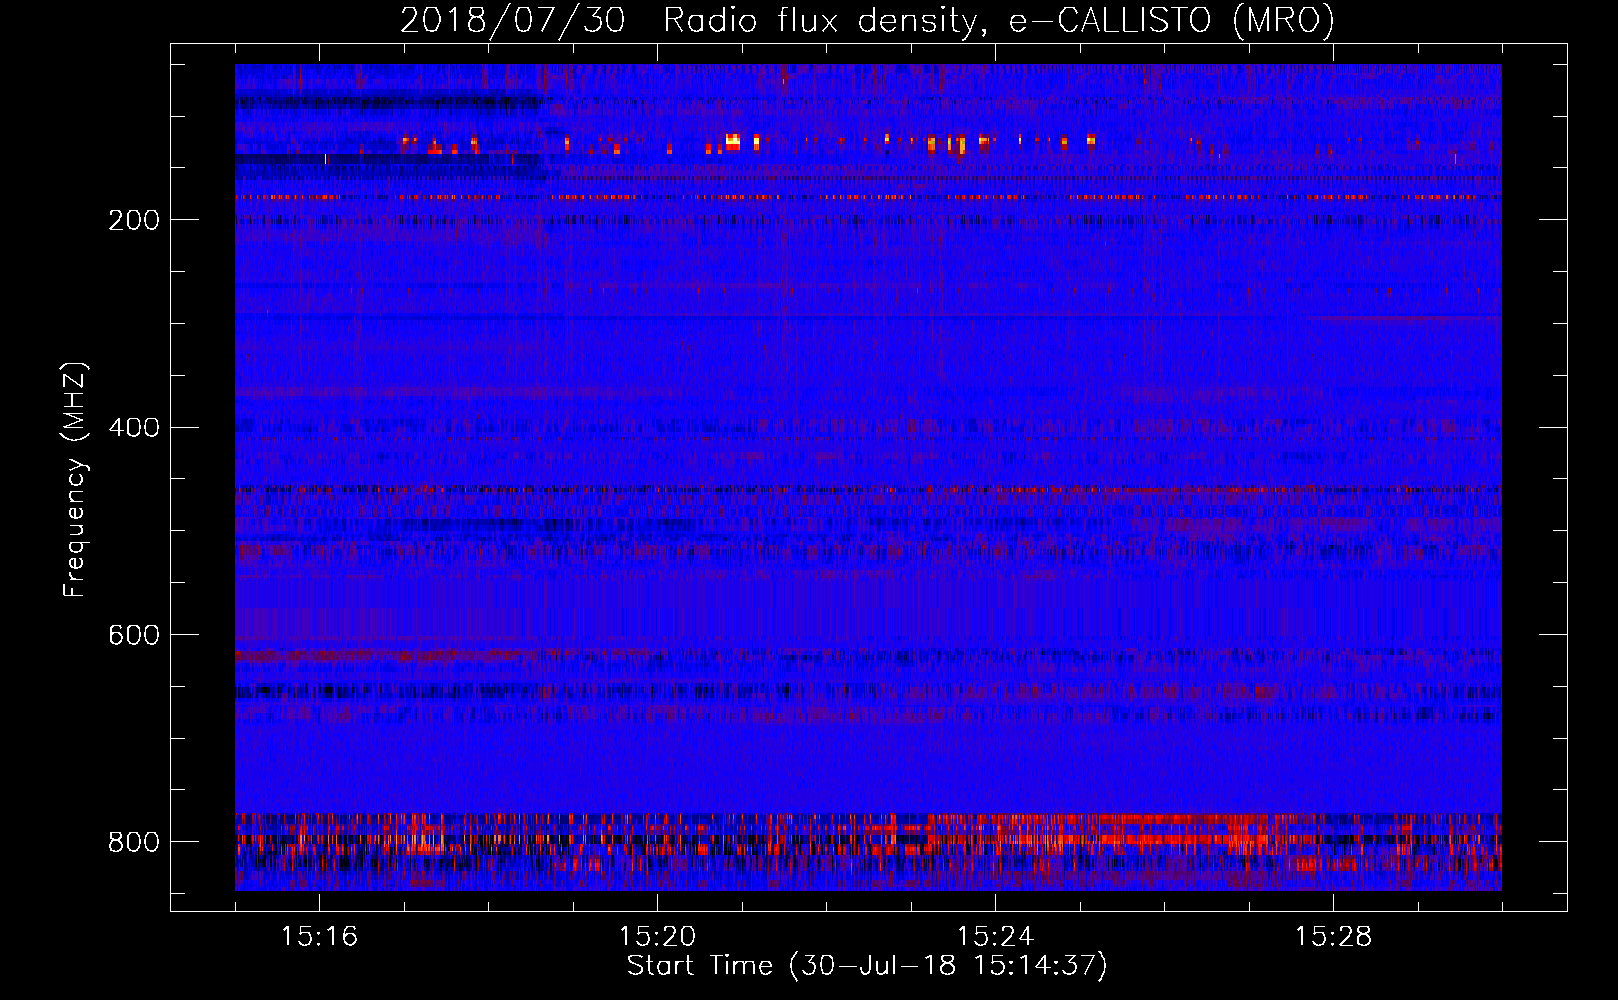The width and height of the screenshot is (1618, 1000).
Task: Click the 200 frequency tick label
Action: pyautogui.click(x=134, y=220)
